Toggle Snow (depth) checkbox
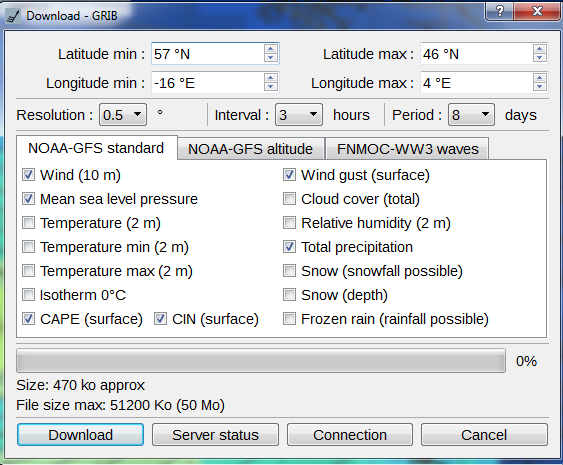Viewport: 563px width, 465px height. (x=289, y=294)
